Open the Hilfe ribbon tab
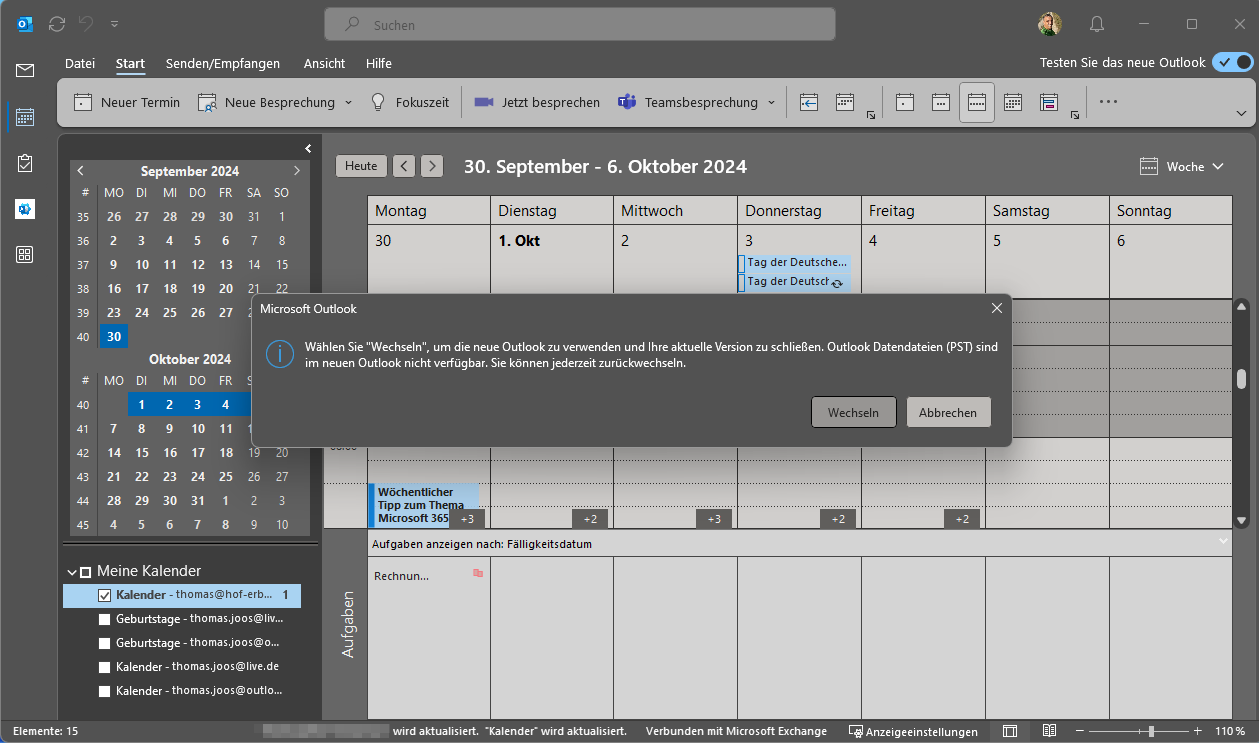 379,63
